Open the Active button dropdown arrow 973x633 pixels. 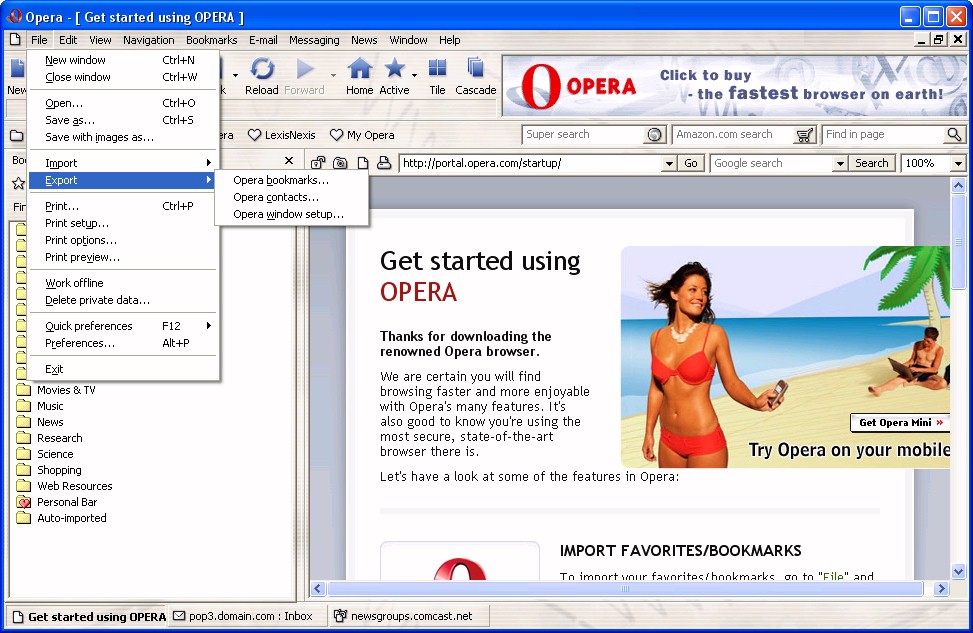tap(414, 75)
